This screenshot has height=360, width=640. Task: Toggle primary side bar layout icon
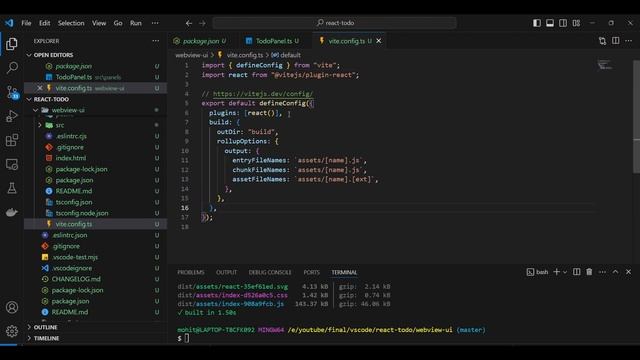pyautogui.click(x=537, y=23)
